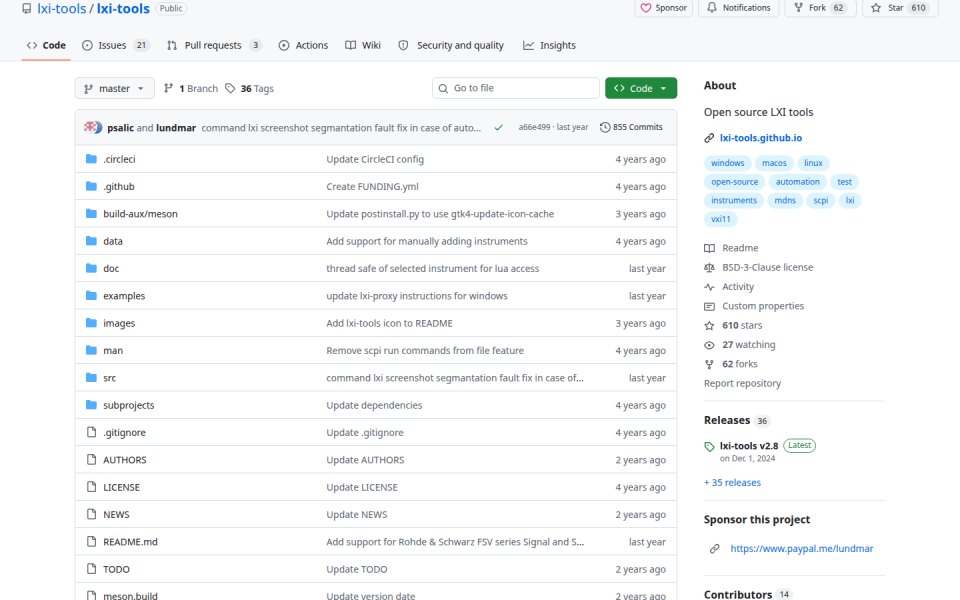
Task: Open commit history via the clock icon
Action: [605, 127]
